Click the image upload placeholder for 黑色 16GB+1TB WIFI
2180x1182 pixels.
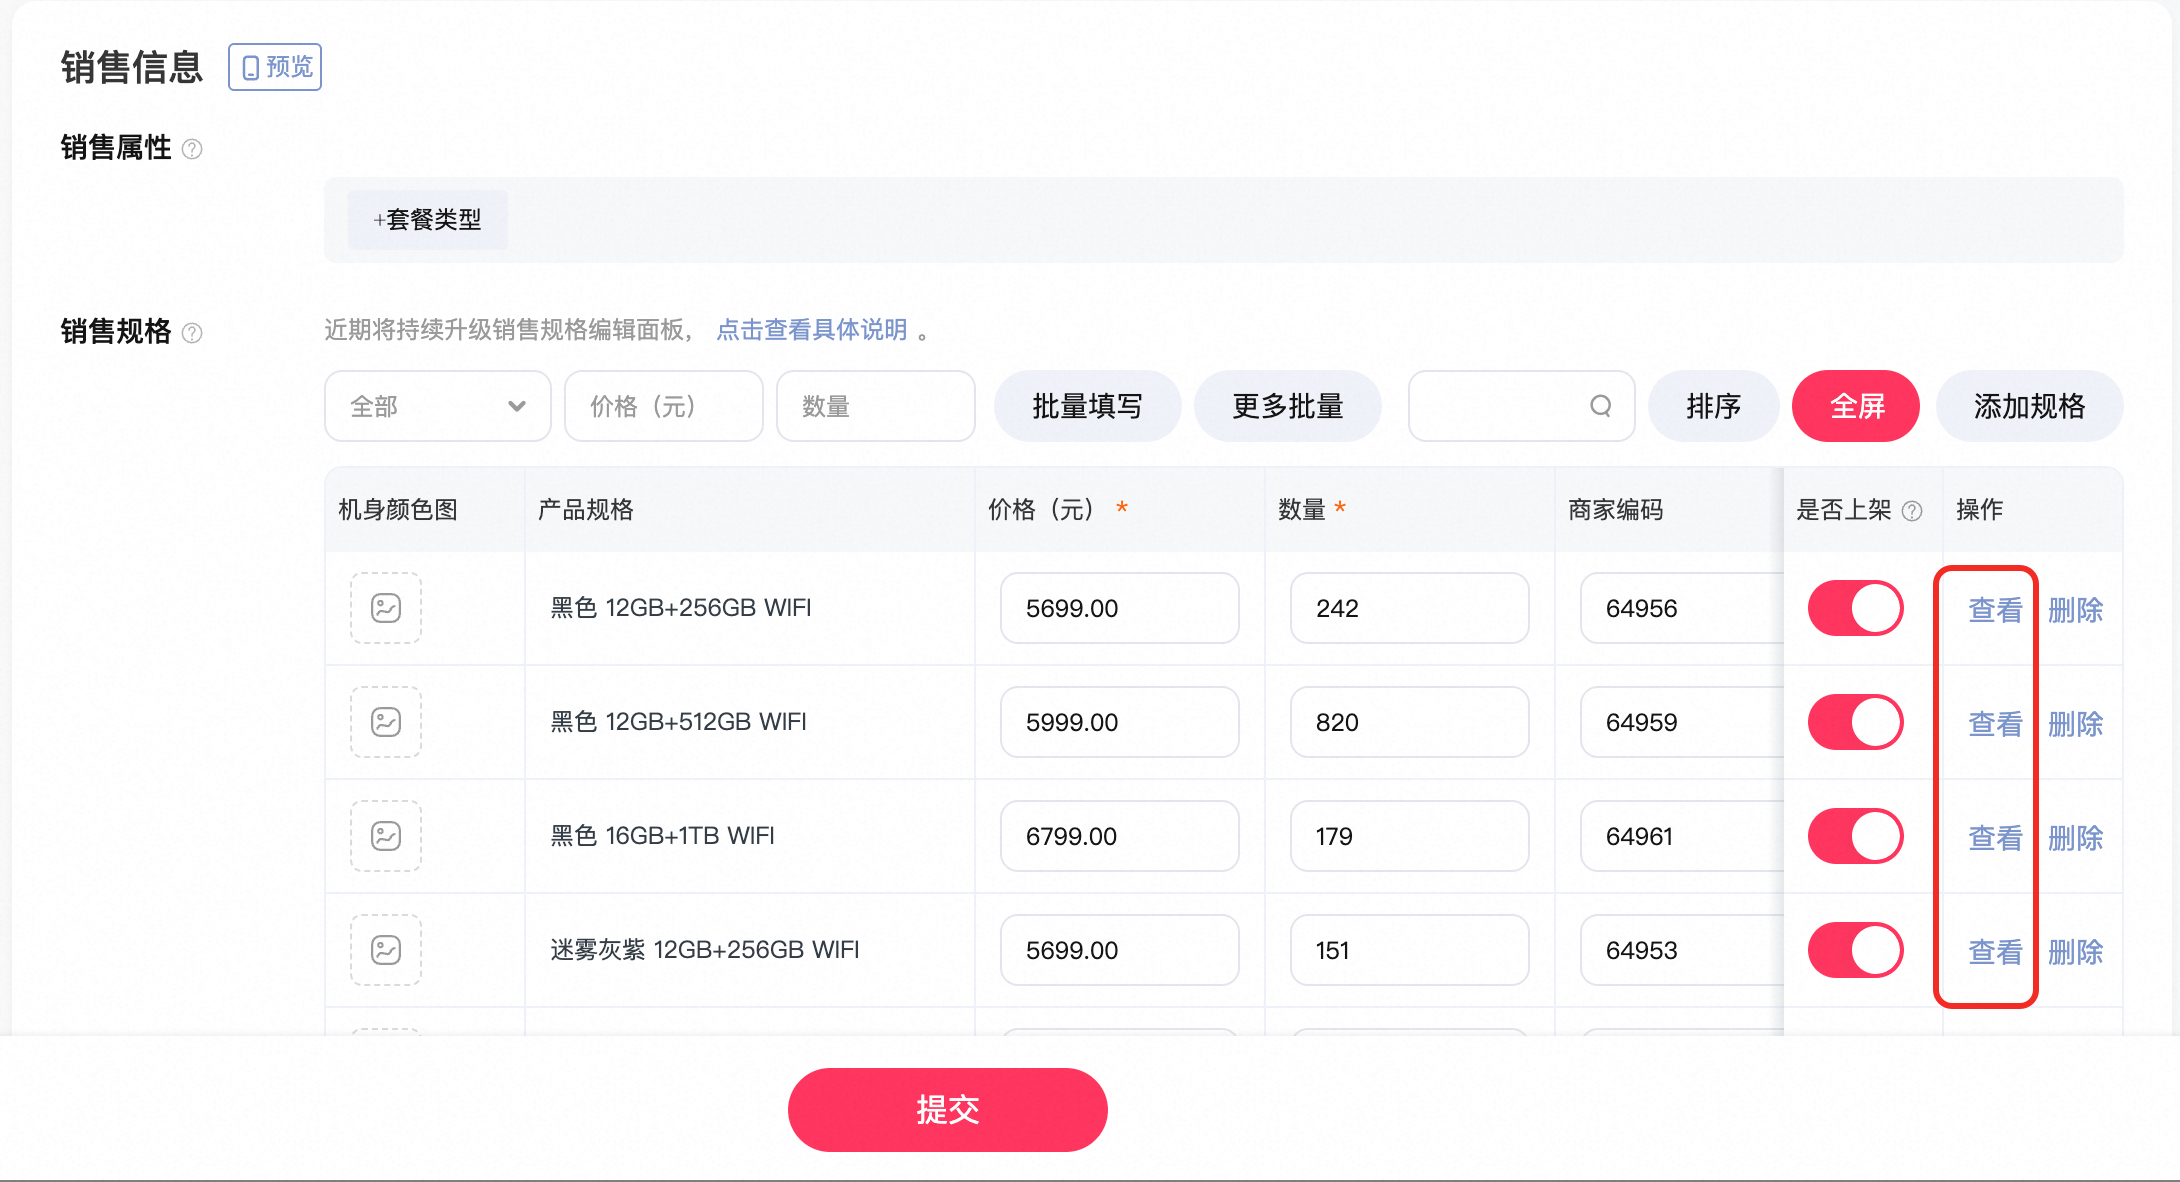click(385, 836)
